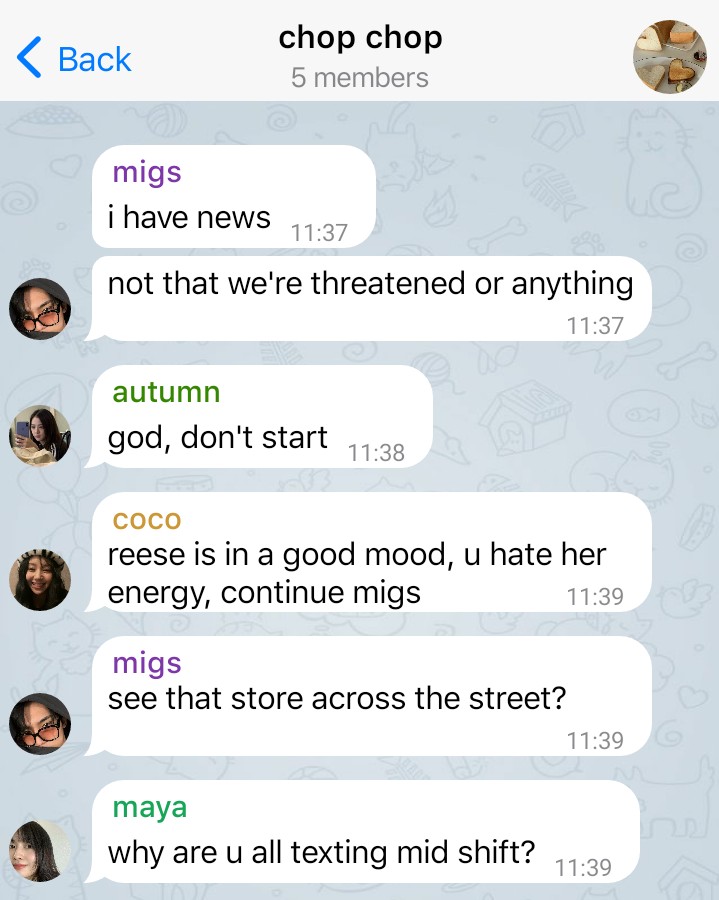Viewport: 719px width, 900px height.
Task: Tap the blue back chevron arrow
Action: (29, 57)
